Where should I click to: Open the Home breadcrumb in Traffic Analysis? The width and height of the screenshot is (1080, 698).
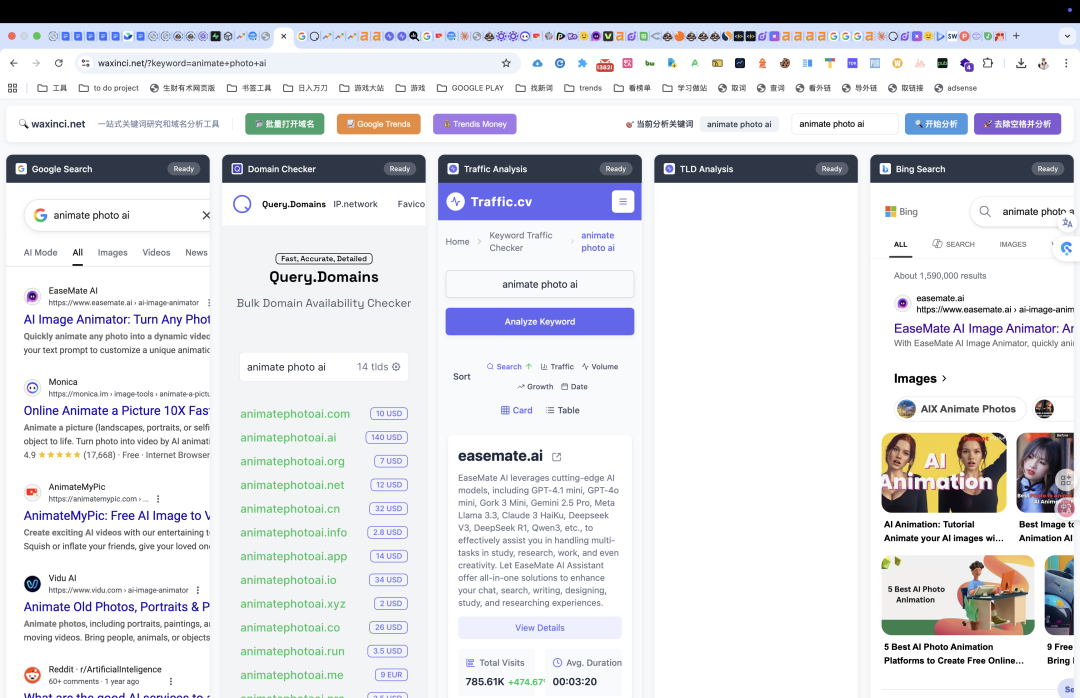(x=457, y=241)
